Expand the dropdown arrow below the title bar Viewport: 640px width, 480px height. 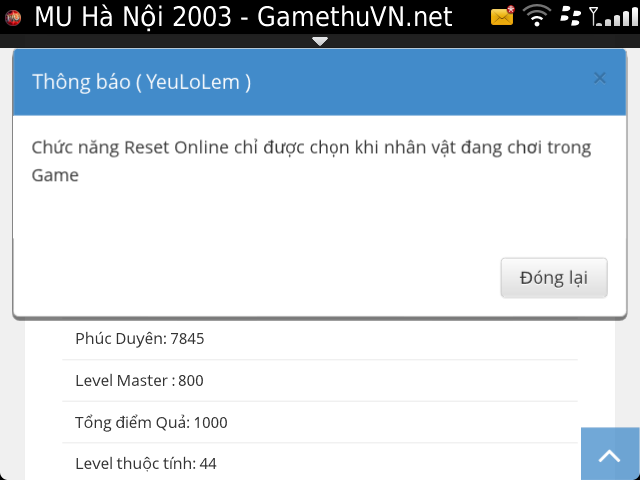pyautogui.click(x=320, y=41)
